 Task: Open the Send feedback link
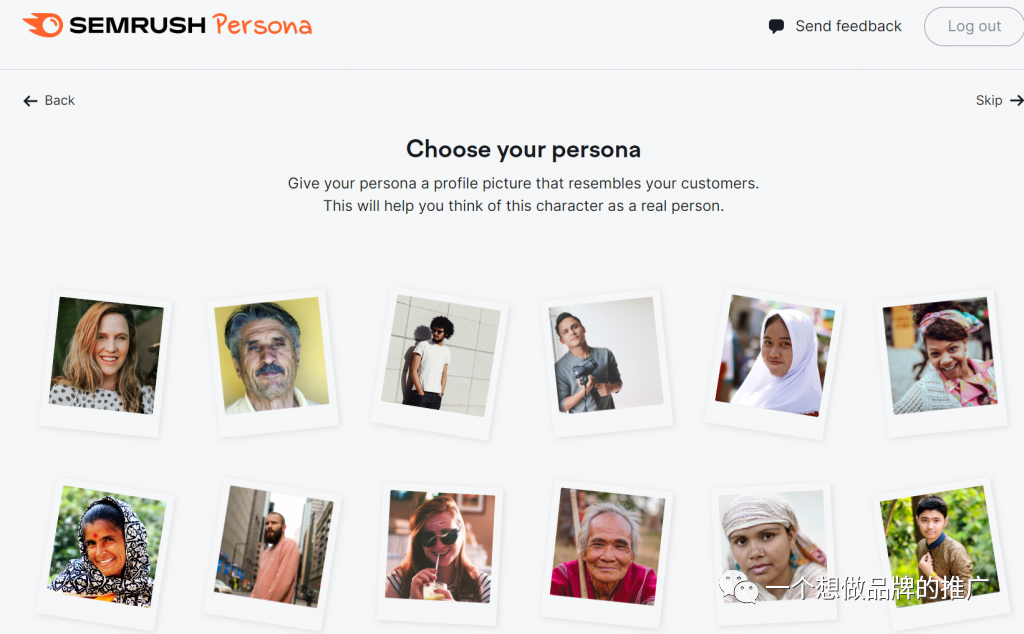[x=848, y=26]
